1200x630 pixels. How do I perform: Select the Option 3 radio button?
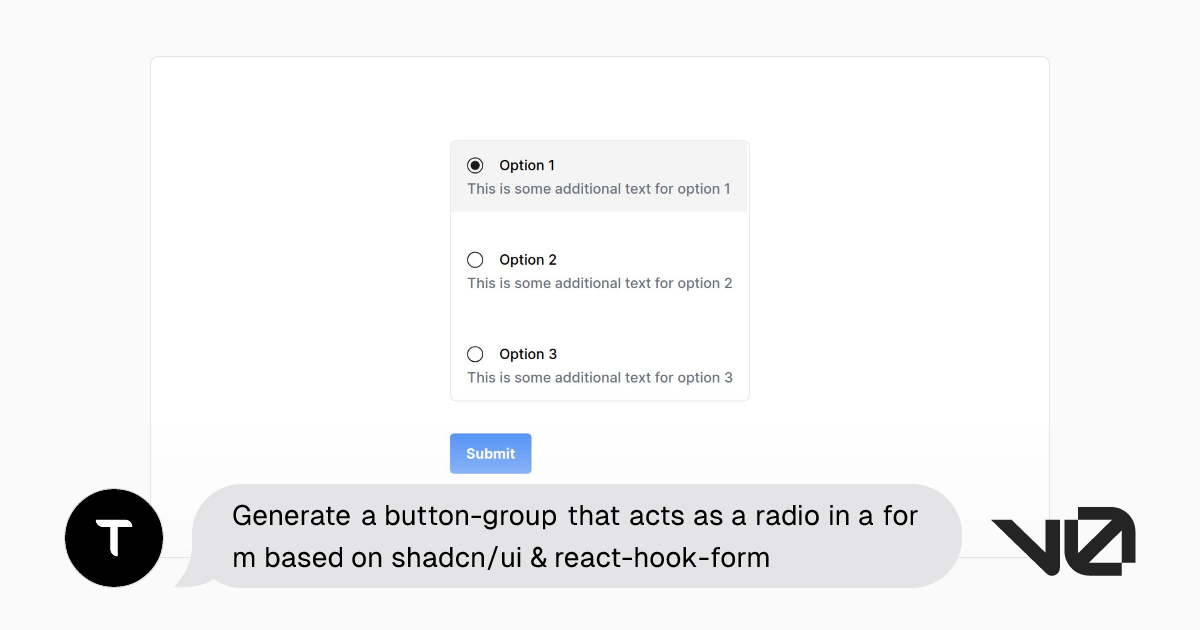475,353
